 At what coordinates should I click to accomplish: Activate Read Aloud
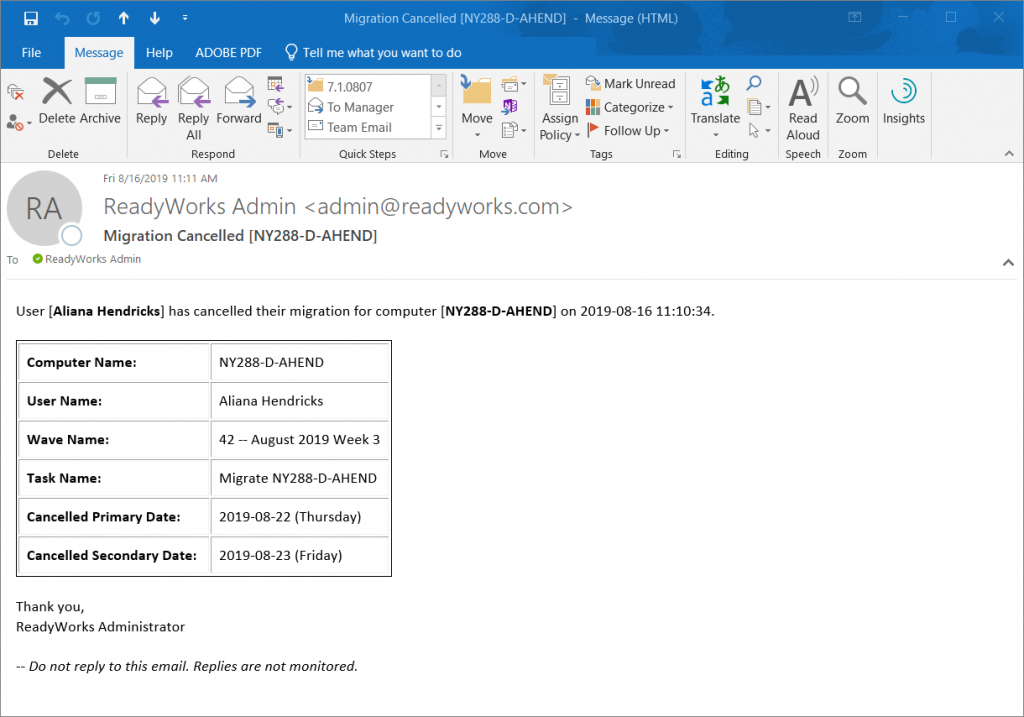pos(803,104)
